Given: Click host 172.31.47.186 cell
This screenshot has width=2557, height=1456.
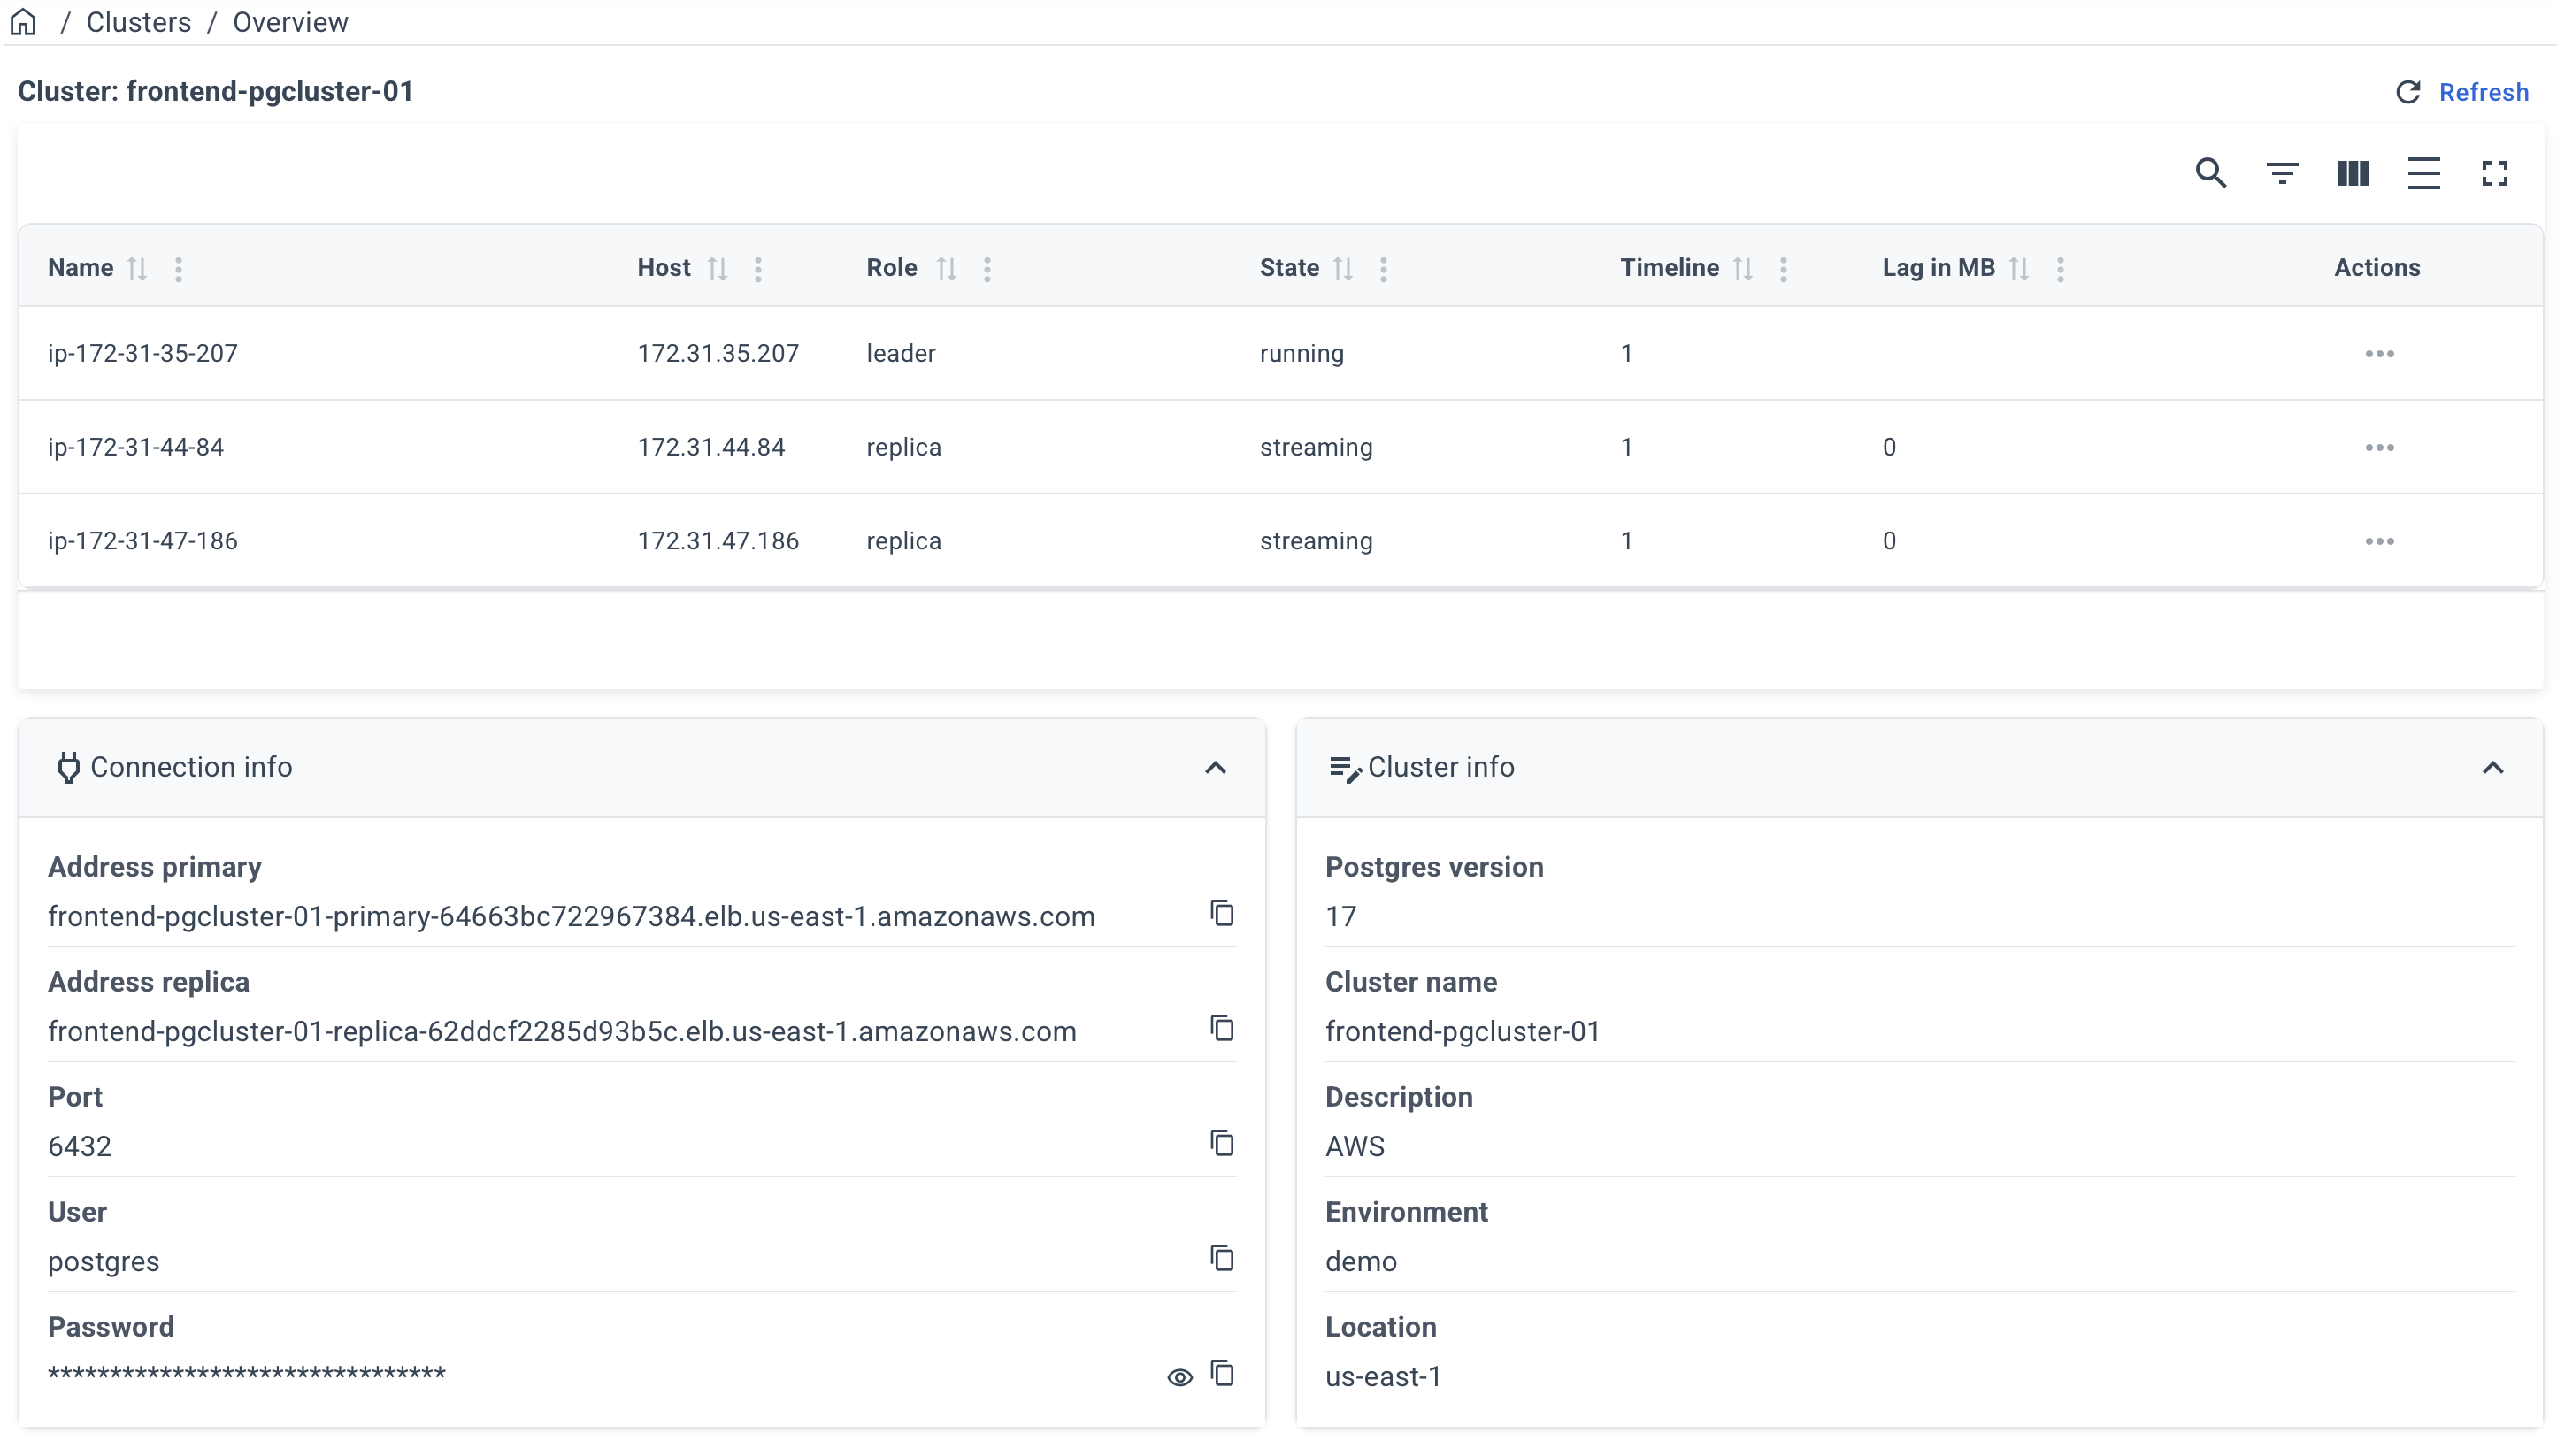Looking at the screenshot, I should [718, 541].
